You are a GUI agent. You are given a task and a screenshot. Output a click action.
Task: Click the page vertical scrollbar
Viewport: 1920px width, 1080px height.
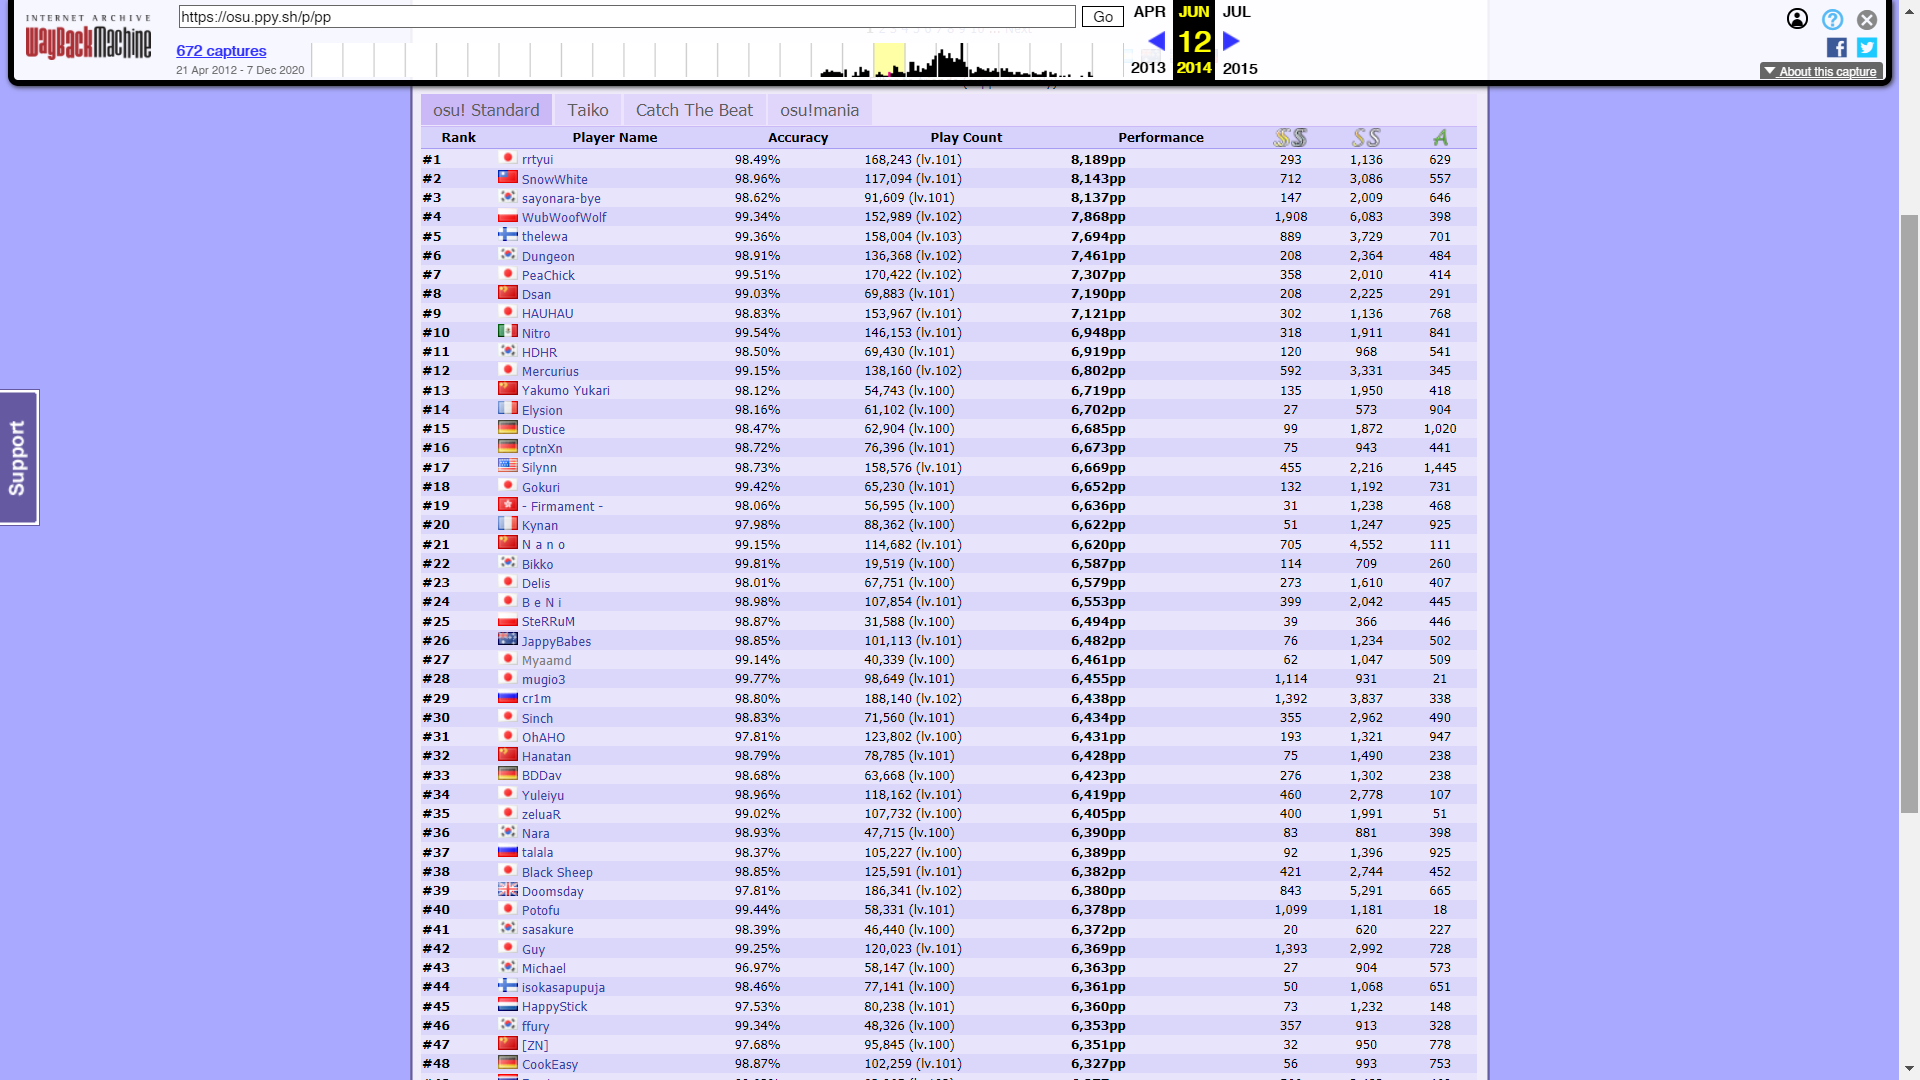point(1909,514)
